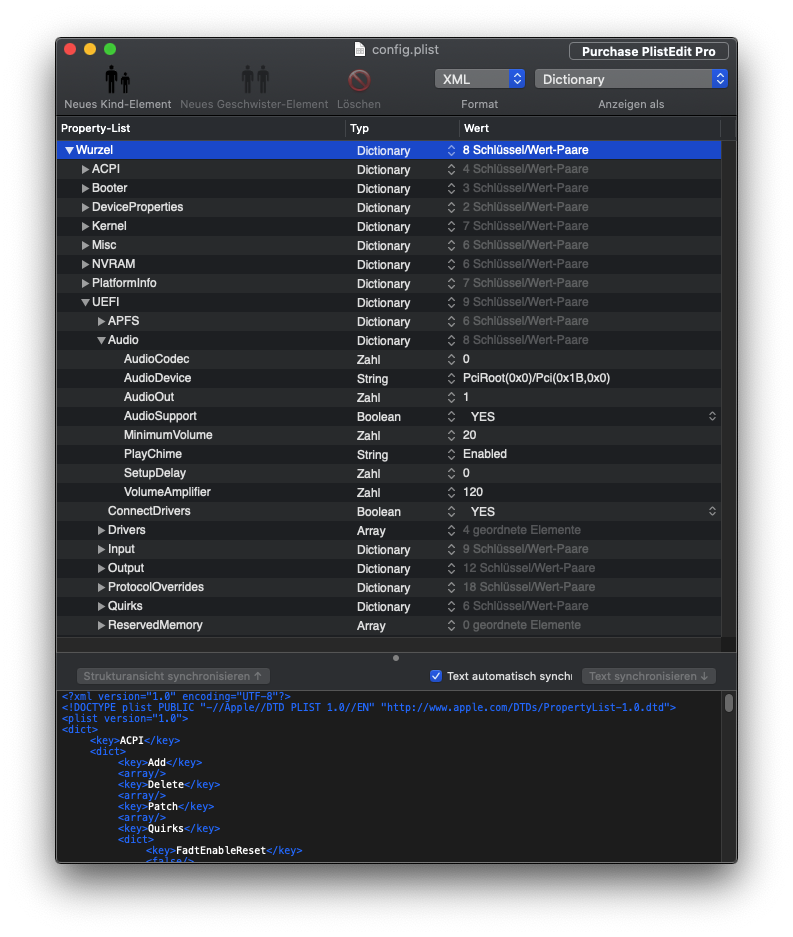Select the AudioDevice key
793x937 pixels.
157,378
